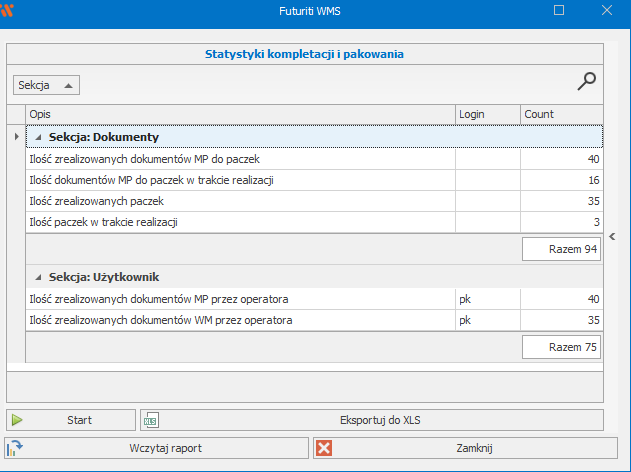Sort by the Login column header
Image resolution: width=631 pixels, height=472 pixels.
tap(486, 114)
